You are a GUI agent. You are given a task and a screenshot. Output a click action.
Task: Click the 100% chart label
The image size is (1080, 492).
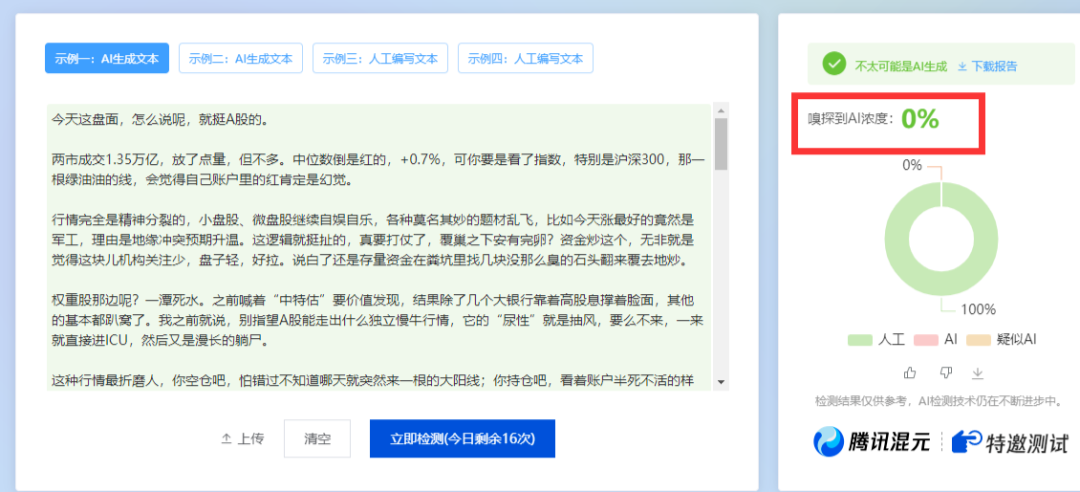click(x=978, y=309)
